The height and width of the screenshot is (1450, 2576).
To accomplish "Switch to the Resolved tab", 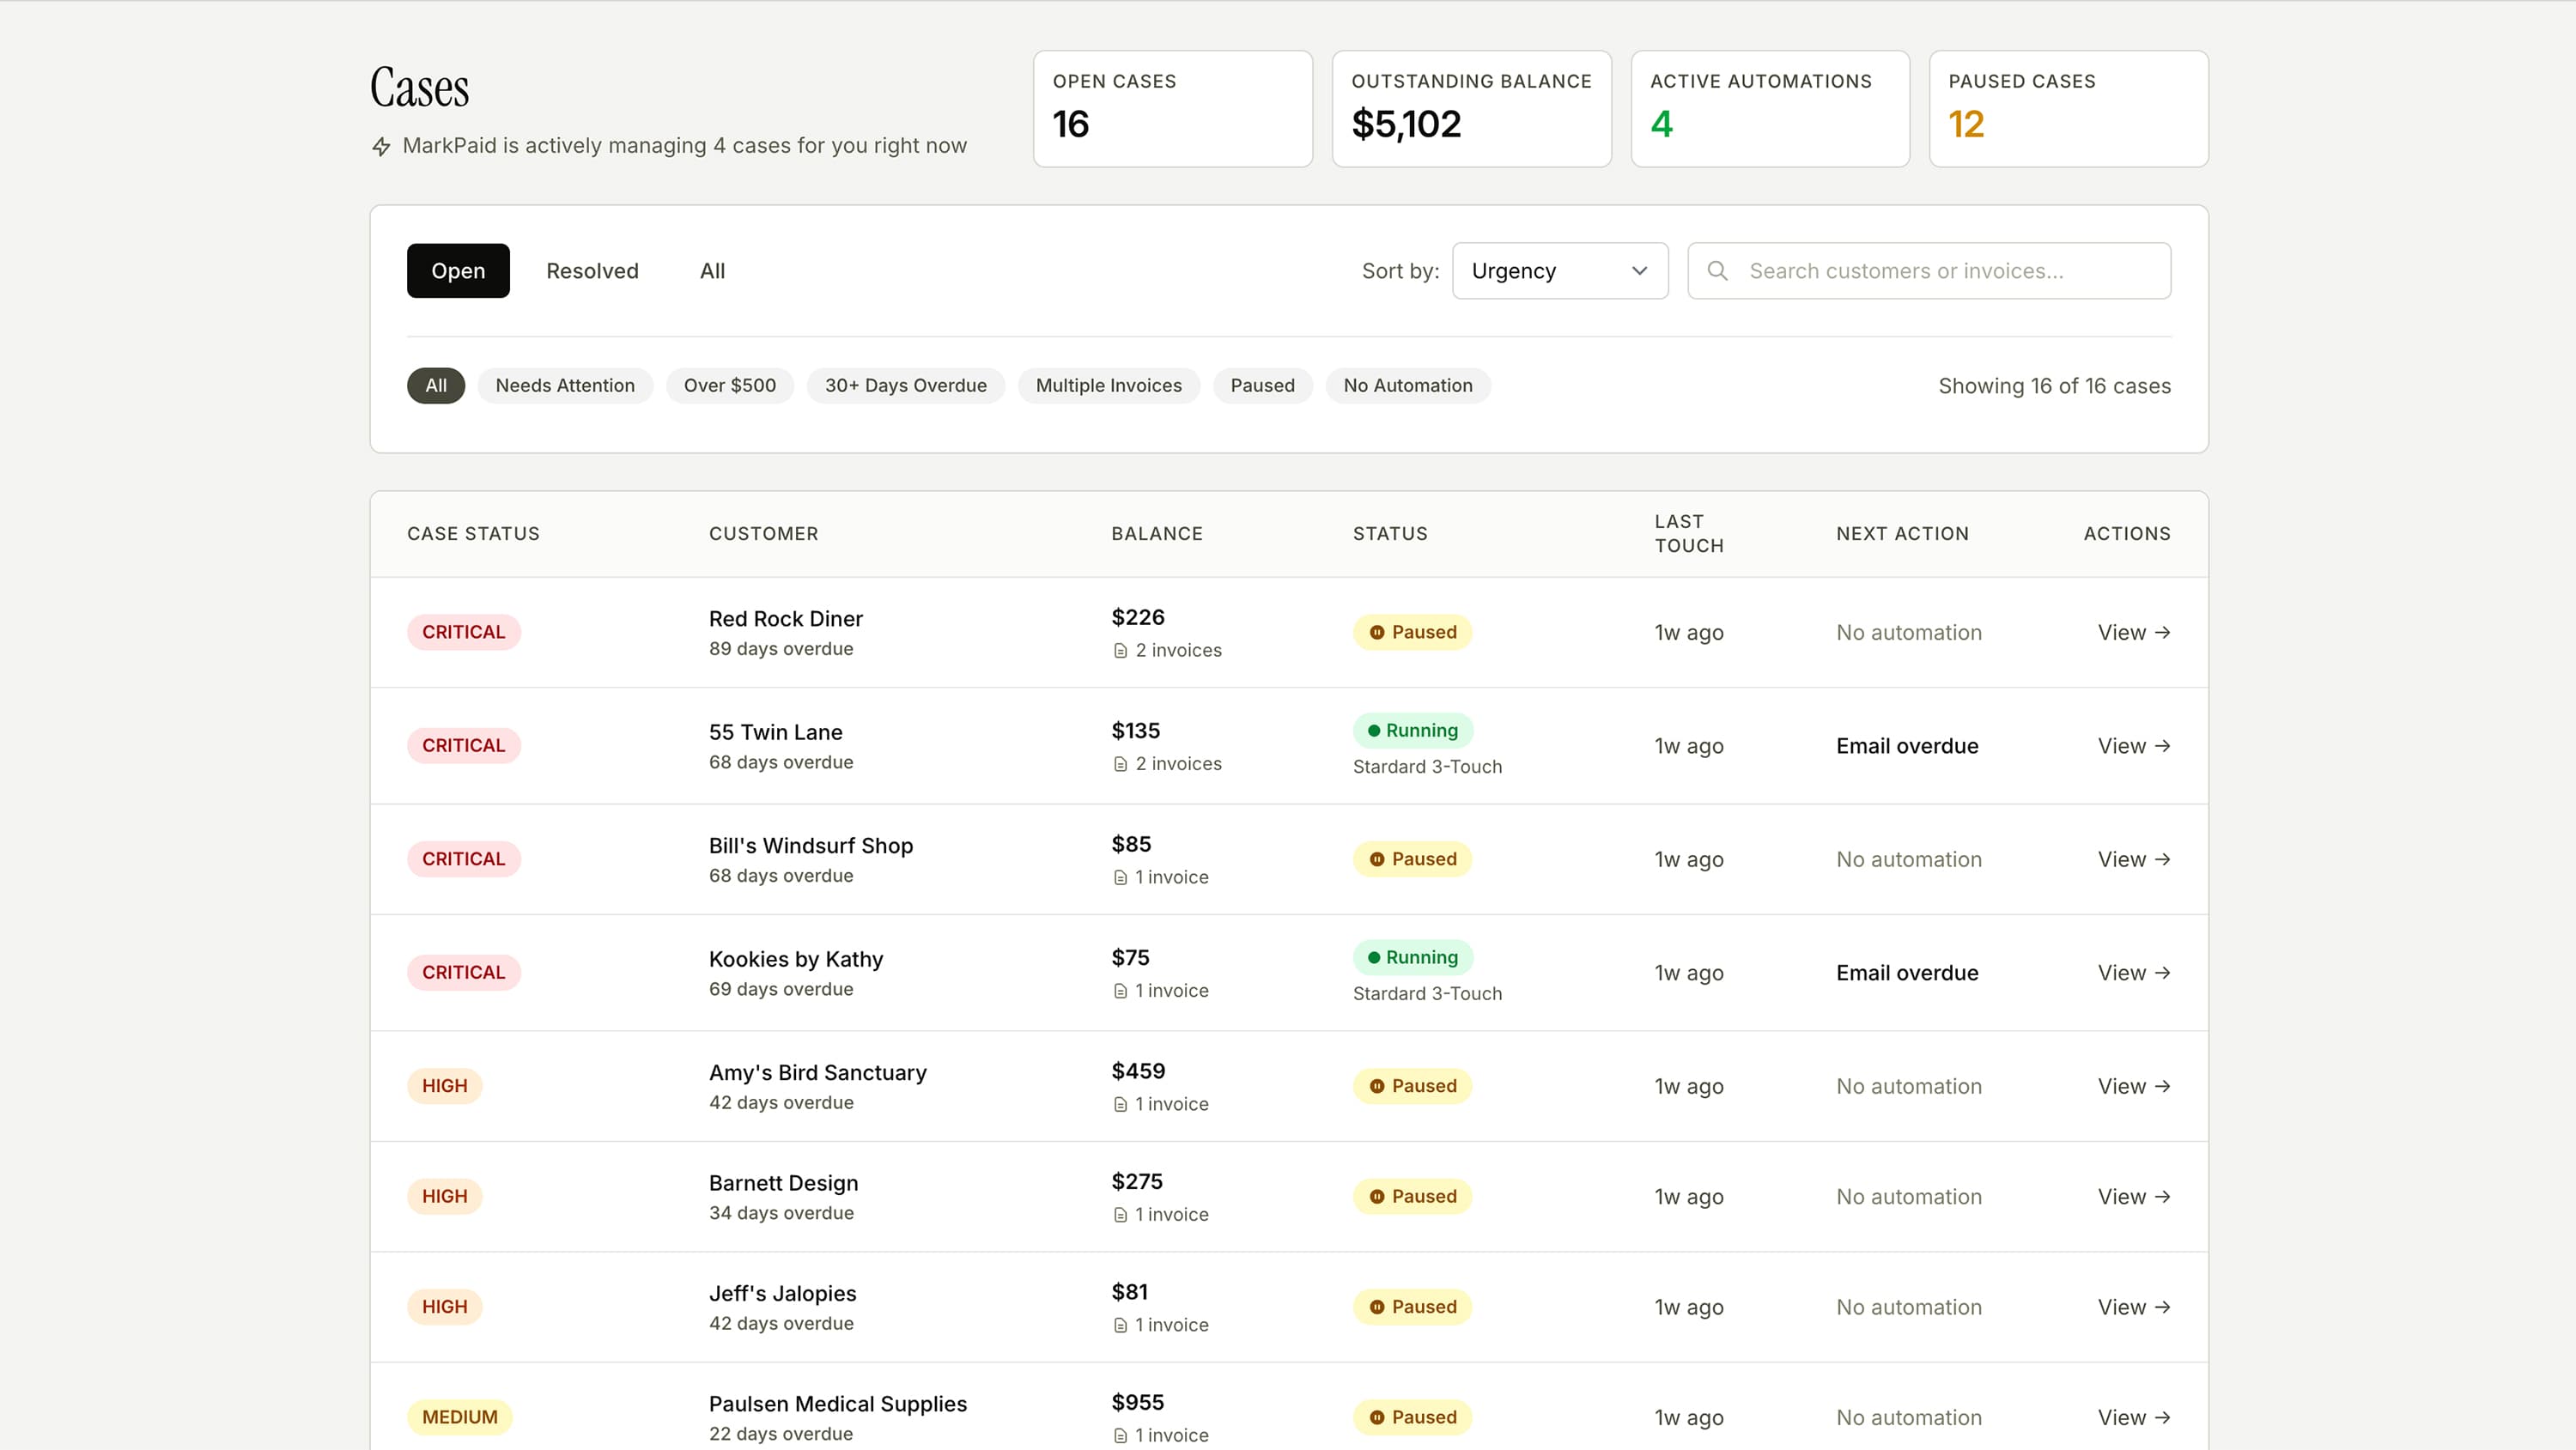I will click(592, 271).
